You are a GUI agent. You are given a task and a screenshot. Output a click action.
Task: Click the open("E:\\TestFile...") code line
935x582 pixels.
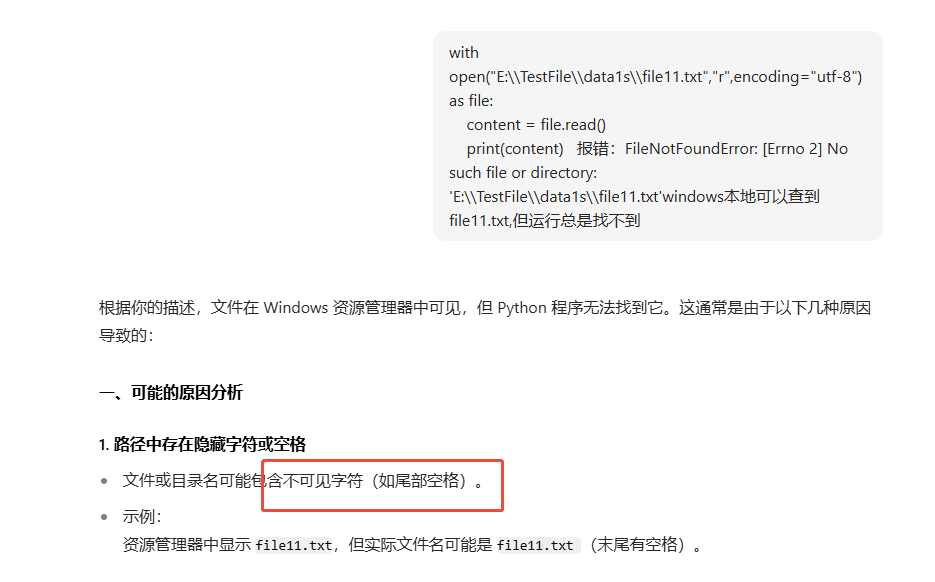tap(655, 77)
